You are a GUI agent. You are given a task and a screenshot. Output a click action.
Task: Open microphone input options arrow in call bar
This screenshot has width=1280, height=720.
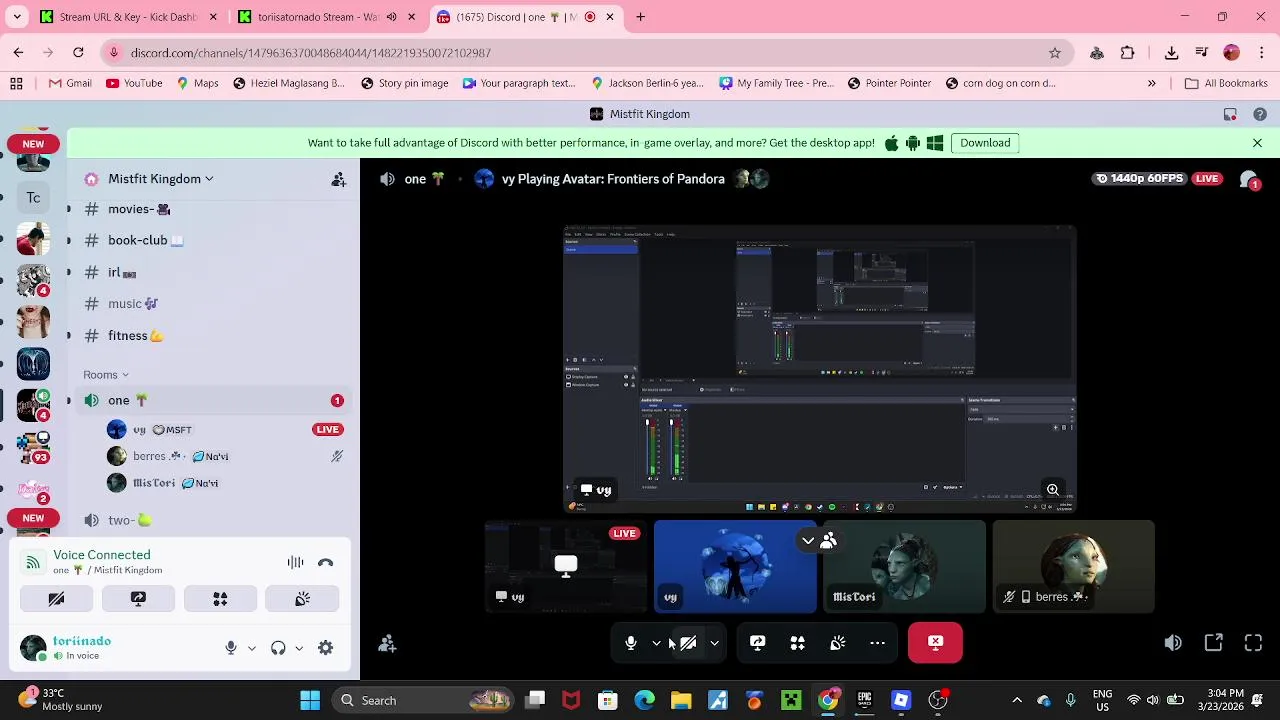coord(656,643)
